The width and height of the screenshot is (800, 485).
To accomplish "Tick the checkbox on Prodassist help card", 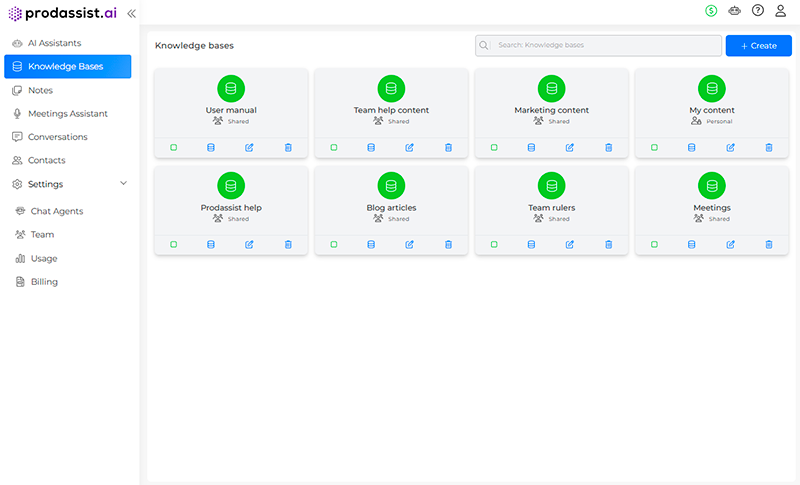I will tap(174, 244).
